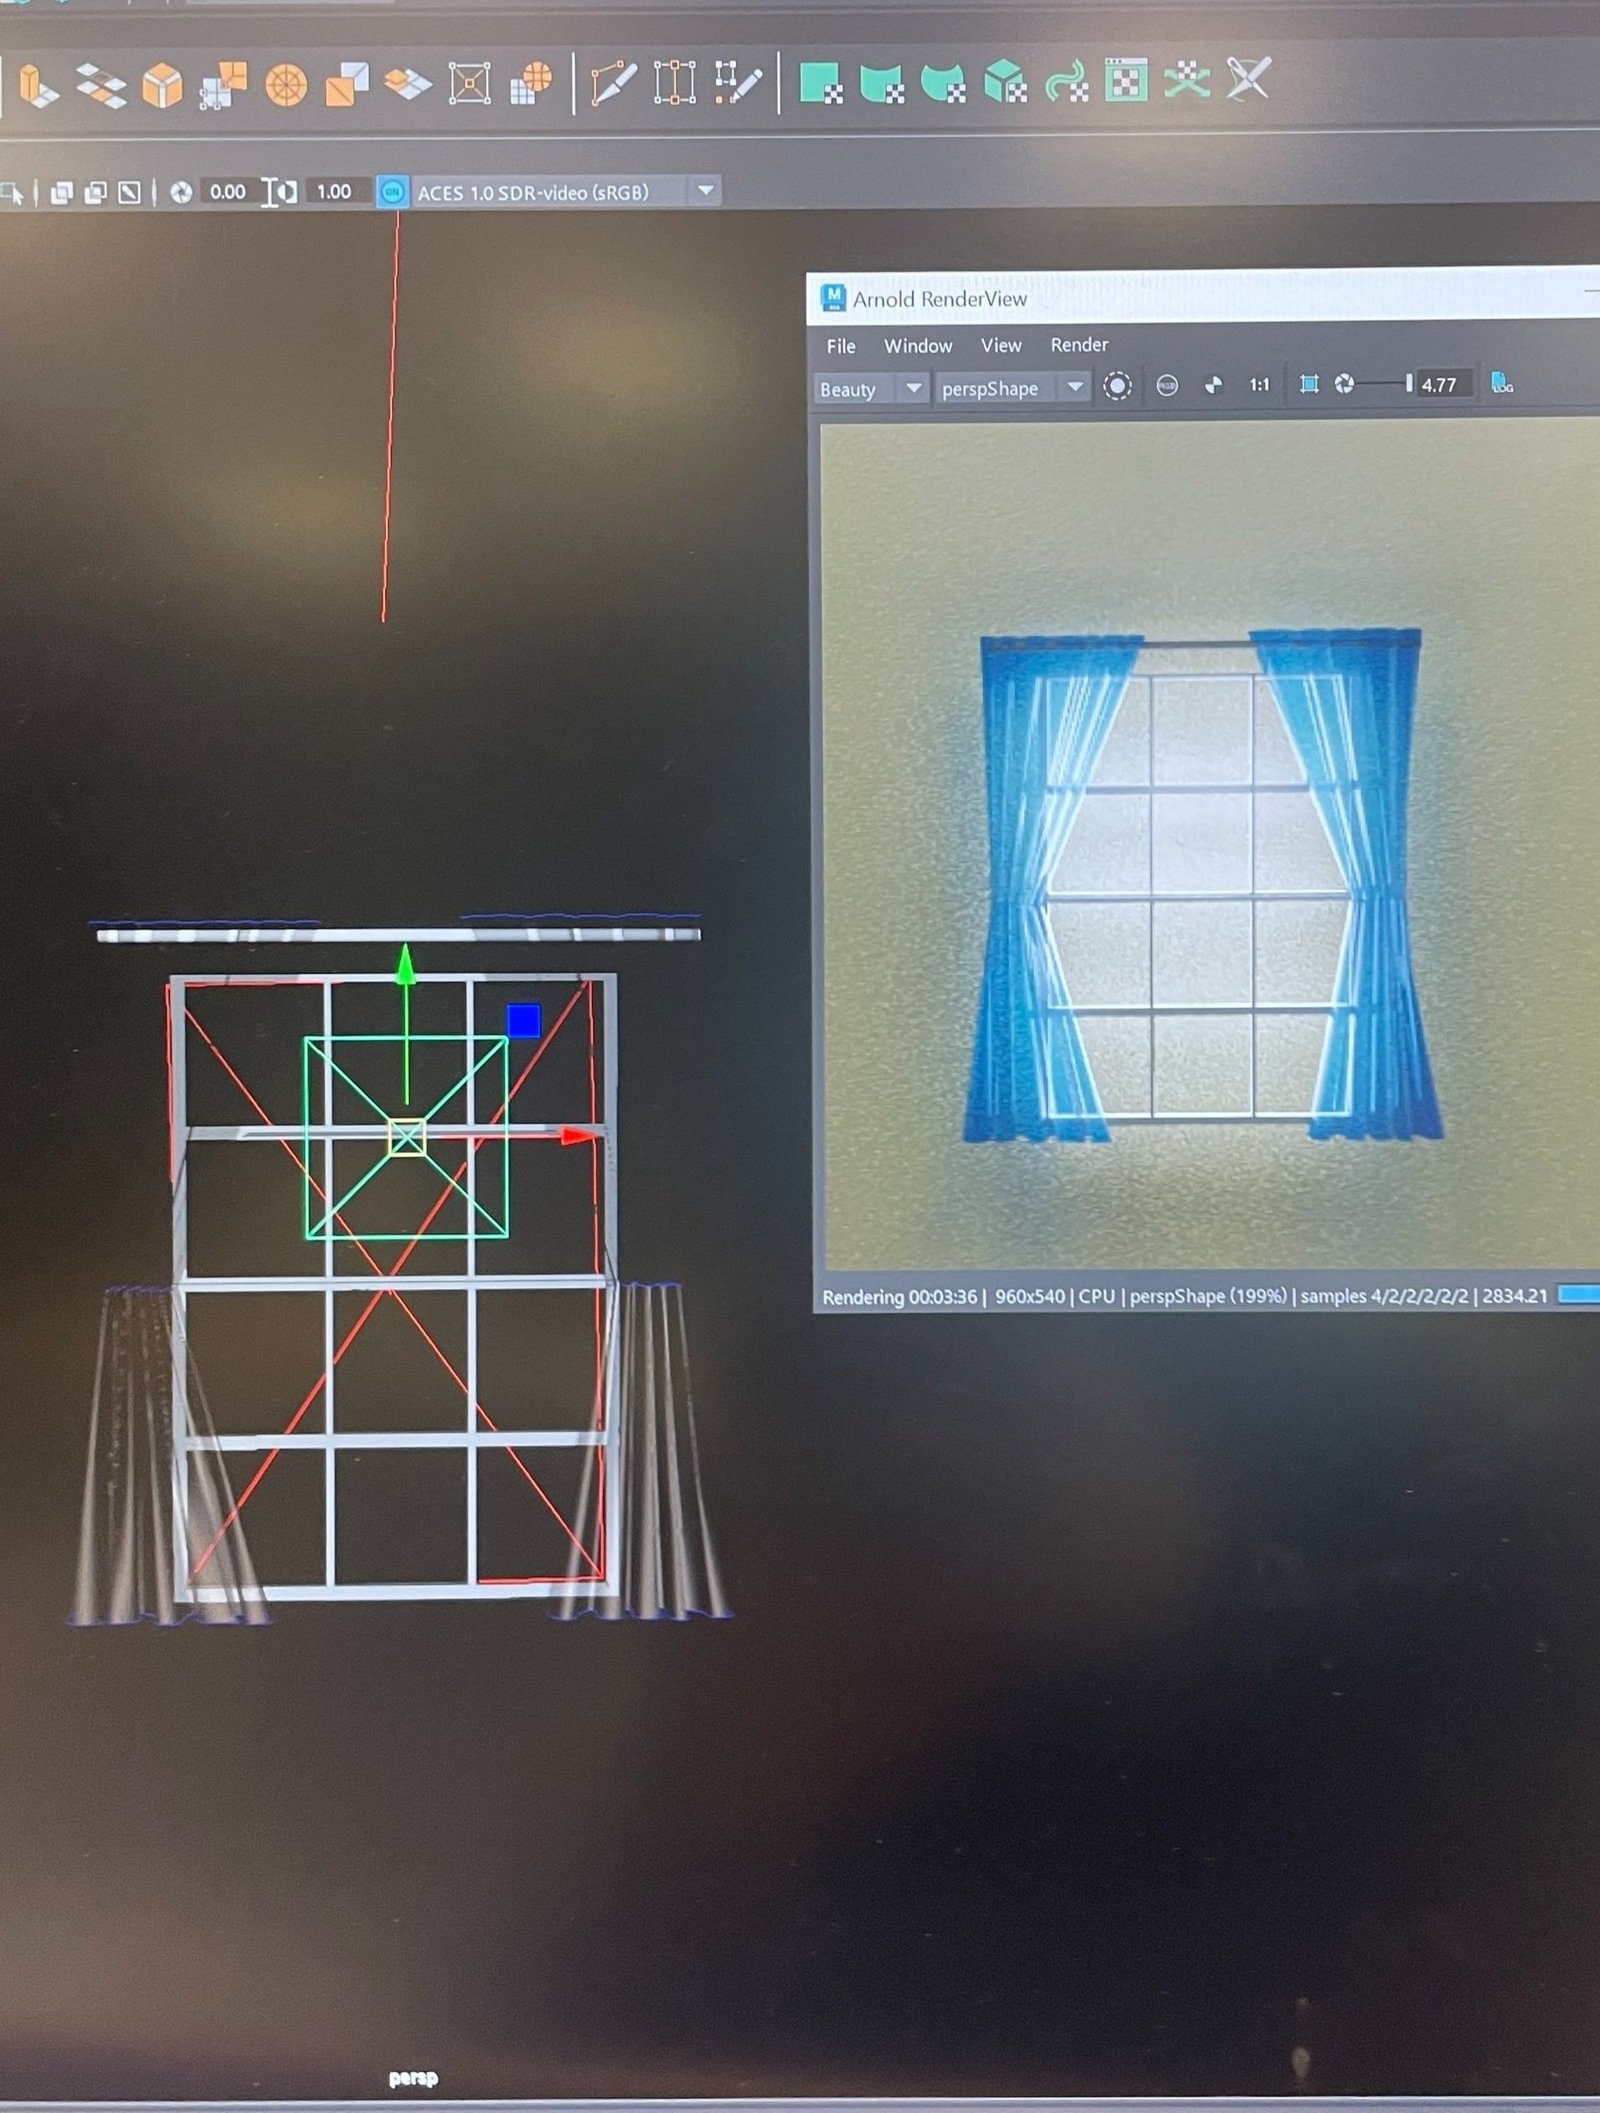
Task: Open the perspShape camera dropdown
Action: click(1012, 388)
